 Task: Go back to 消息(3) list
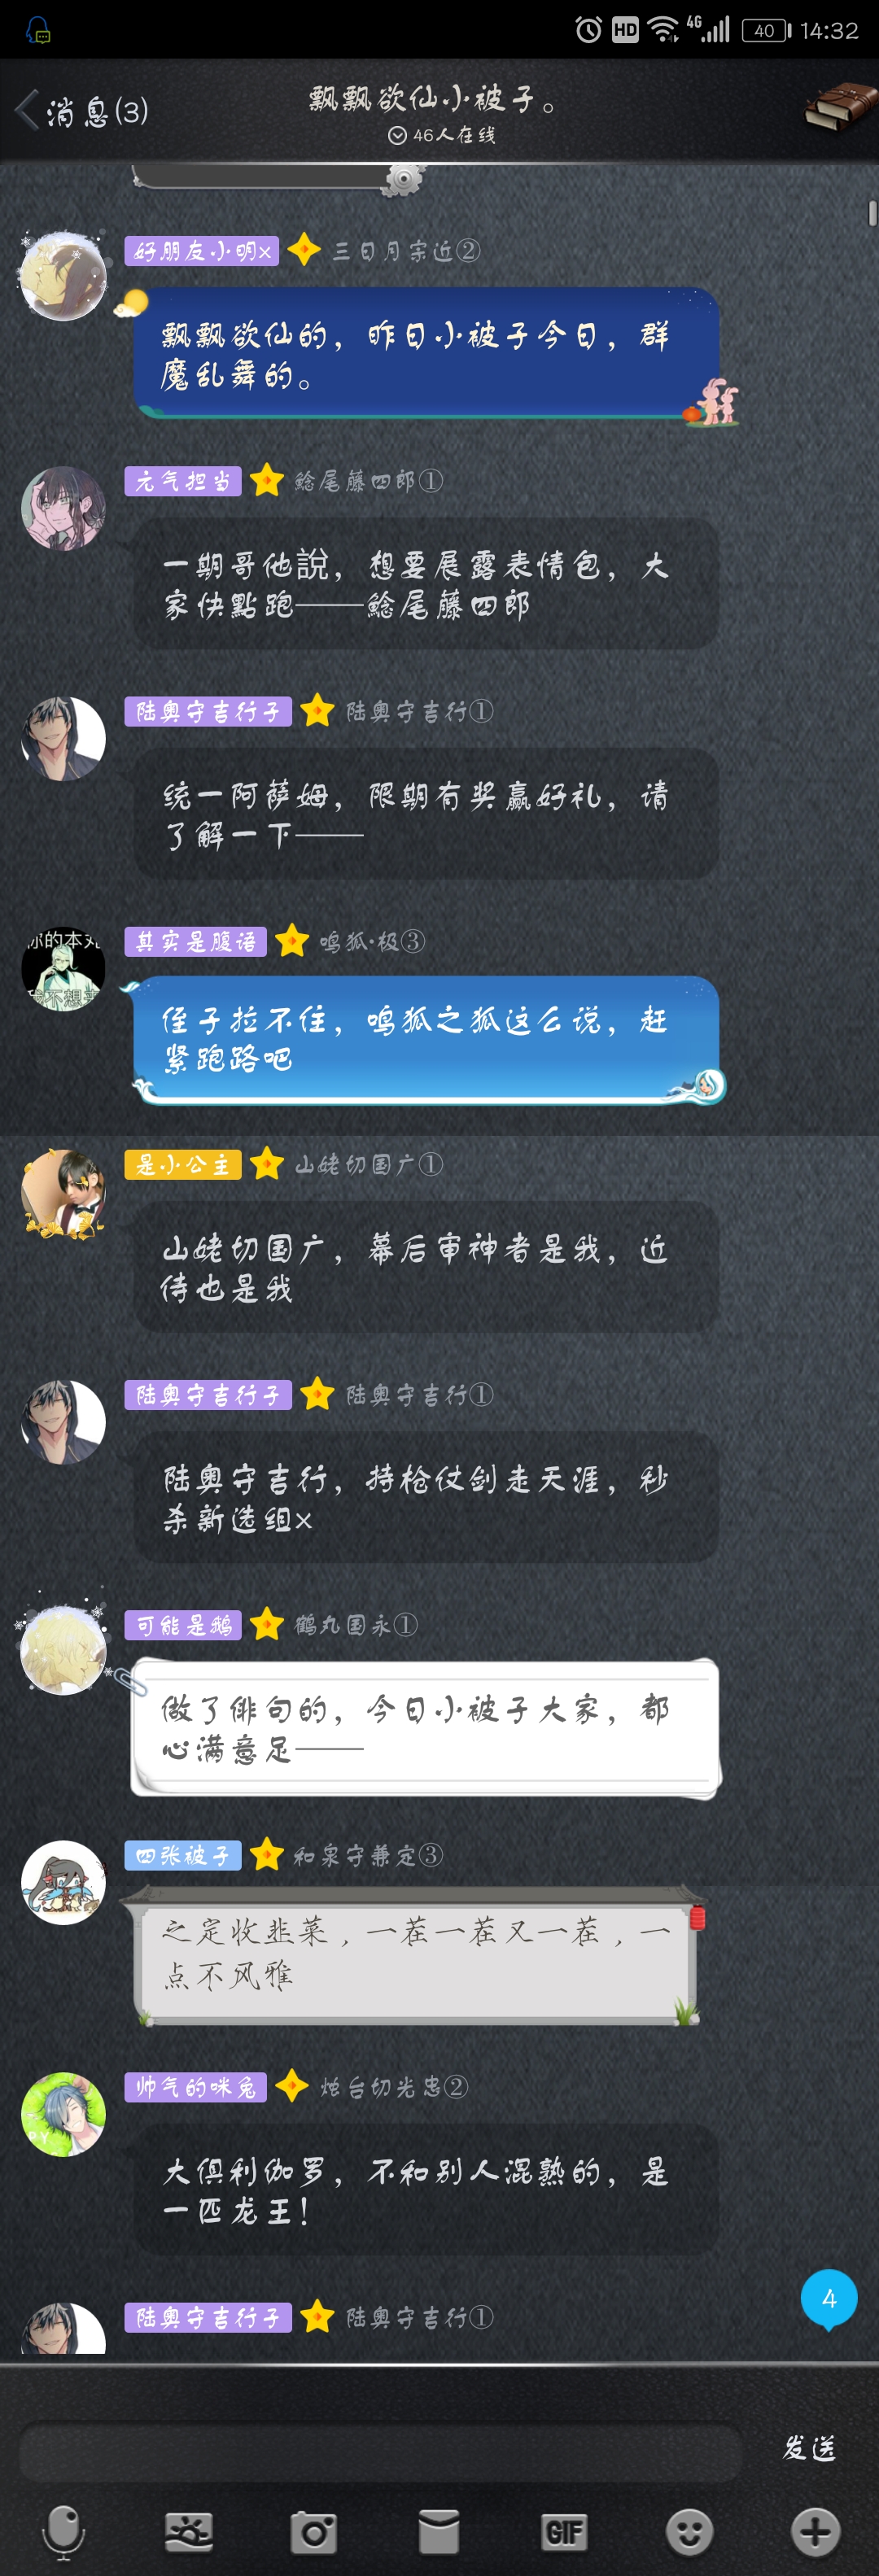pos(82,110)
